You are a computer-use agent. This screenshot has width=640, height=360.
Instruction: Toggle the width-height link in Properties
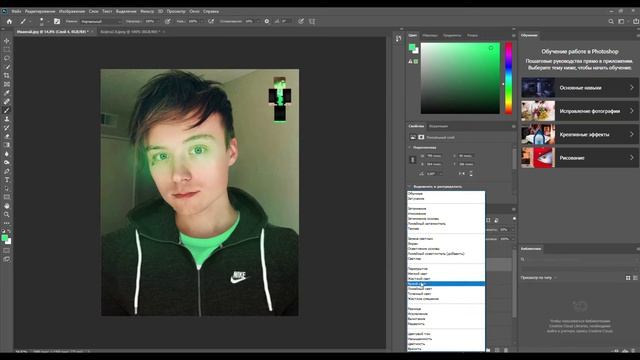412,160
